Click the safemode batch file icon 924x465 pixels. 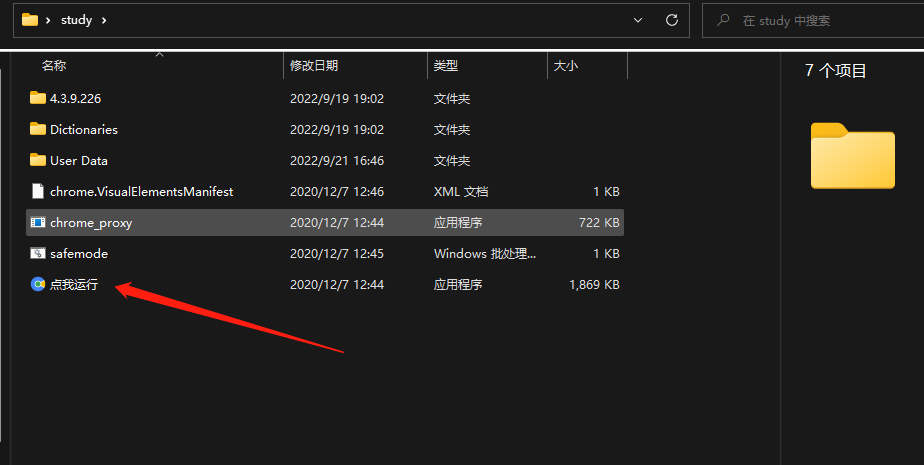pyautogui.click(x=38, y=253)
